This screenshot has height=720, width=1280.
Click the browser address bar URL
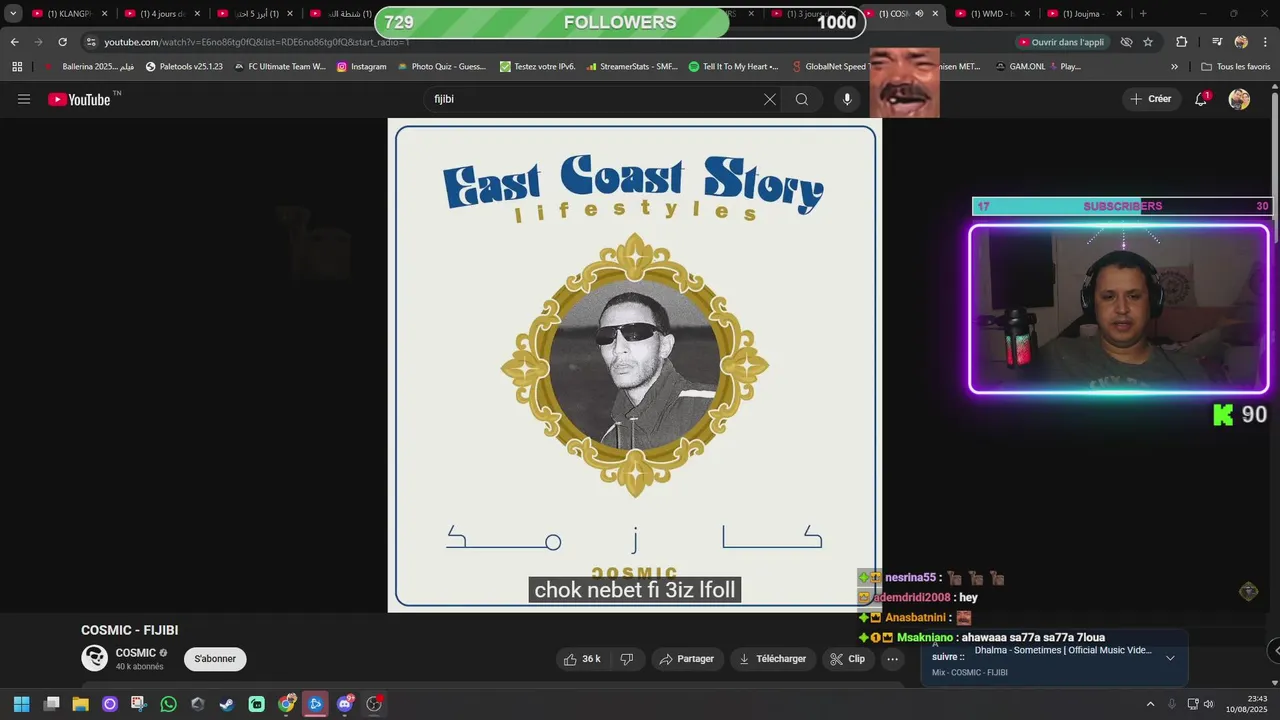click(257, 42)
